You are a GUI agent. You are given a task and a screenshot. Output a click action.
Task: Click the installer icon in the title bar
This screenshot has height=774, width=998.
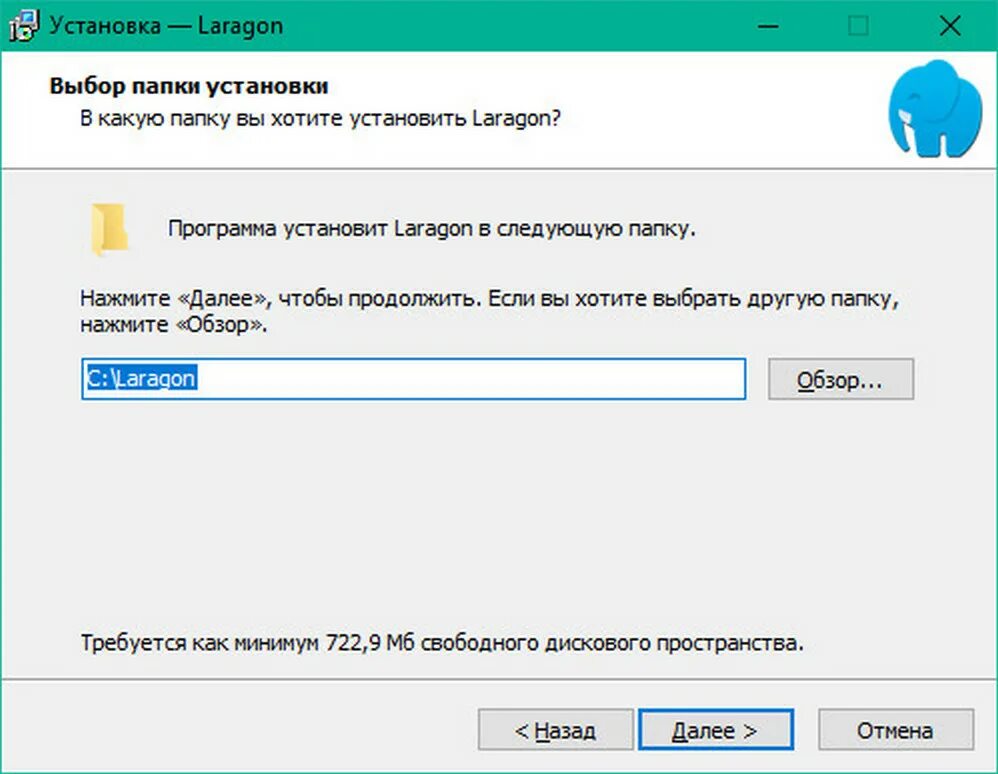pyautogui.click(x=24, y=26)
